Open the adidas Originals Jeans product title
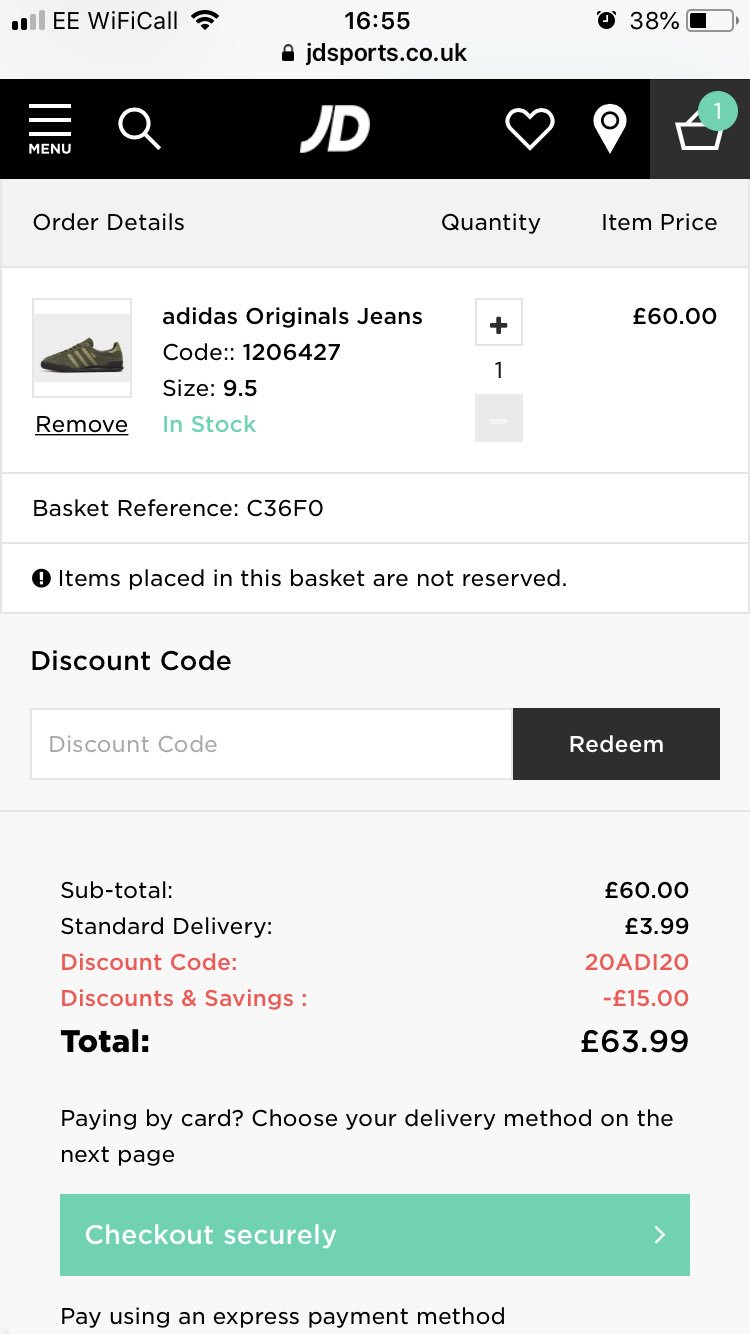The image size is (750, 1334). pyautogui.click(x=292, y=316)
